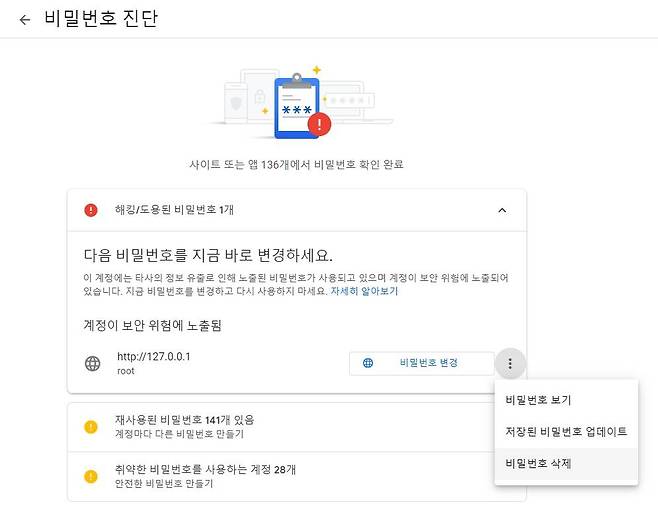Click the yellow warning icon for weak passwords

[91, 476]
